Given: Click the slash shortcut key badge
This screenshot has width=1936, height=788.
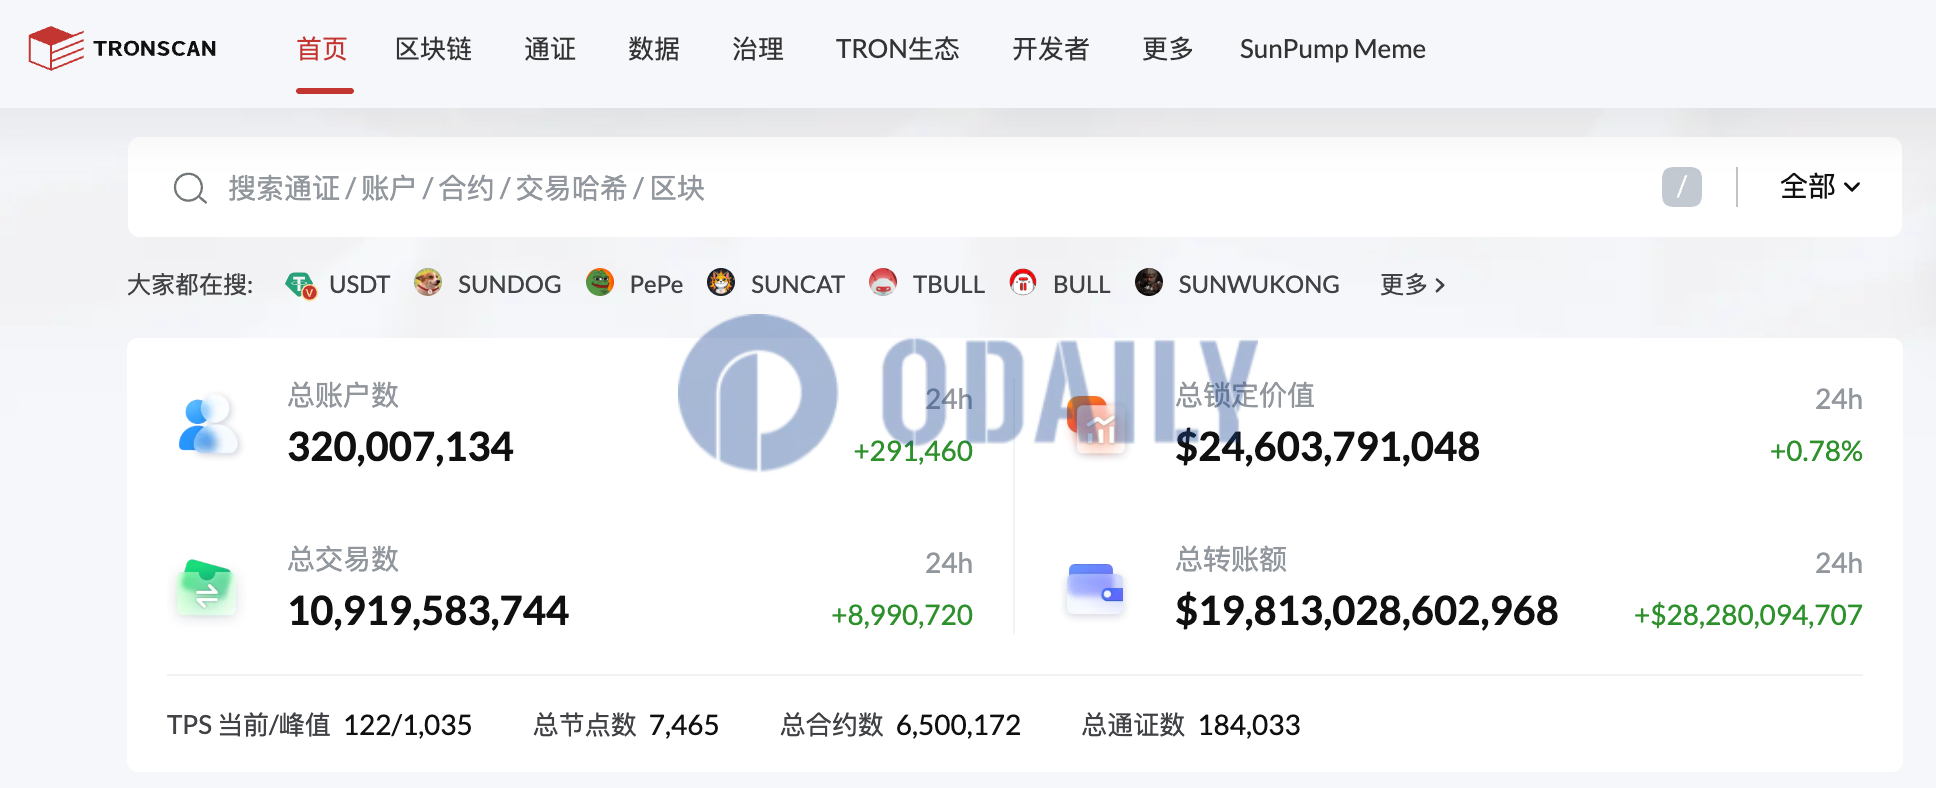Looking at the screenshot, I should pos(1682,187).
